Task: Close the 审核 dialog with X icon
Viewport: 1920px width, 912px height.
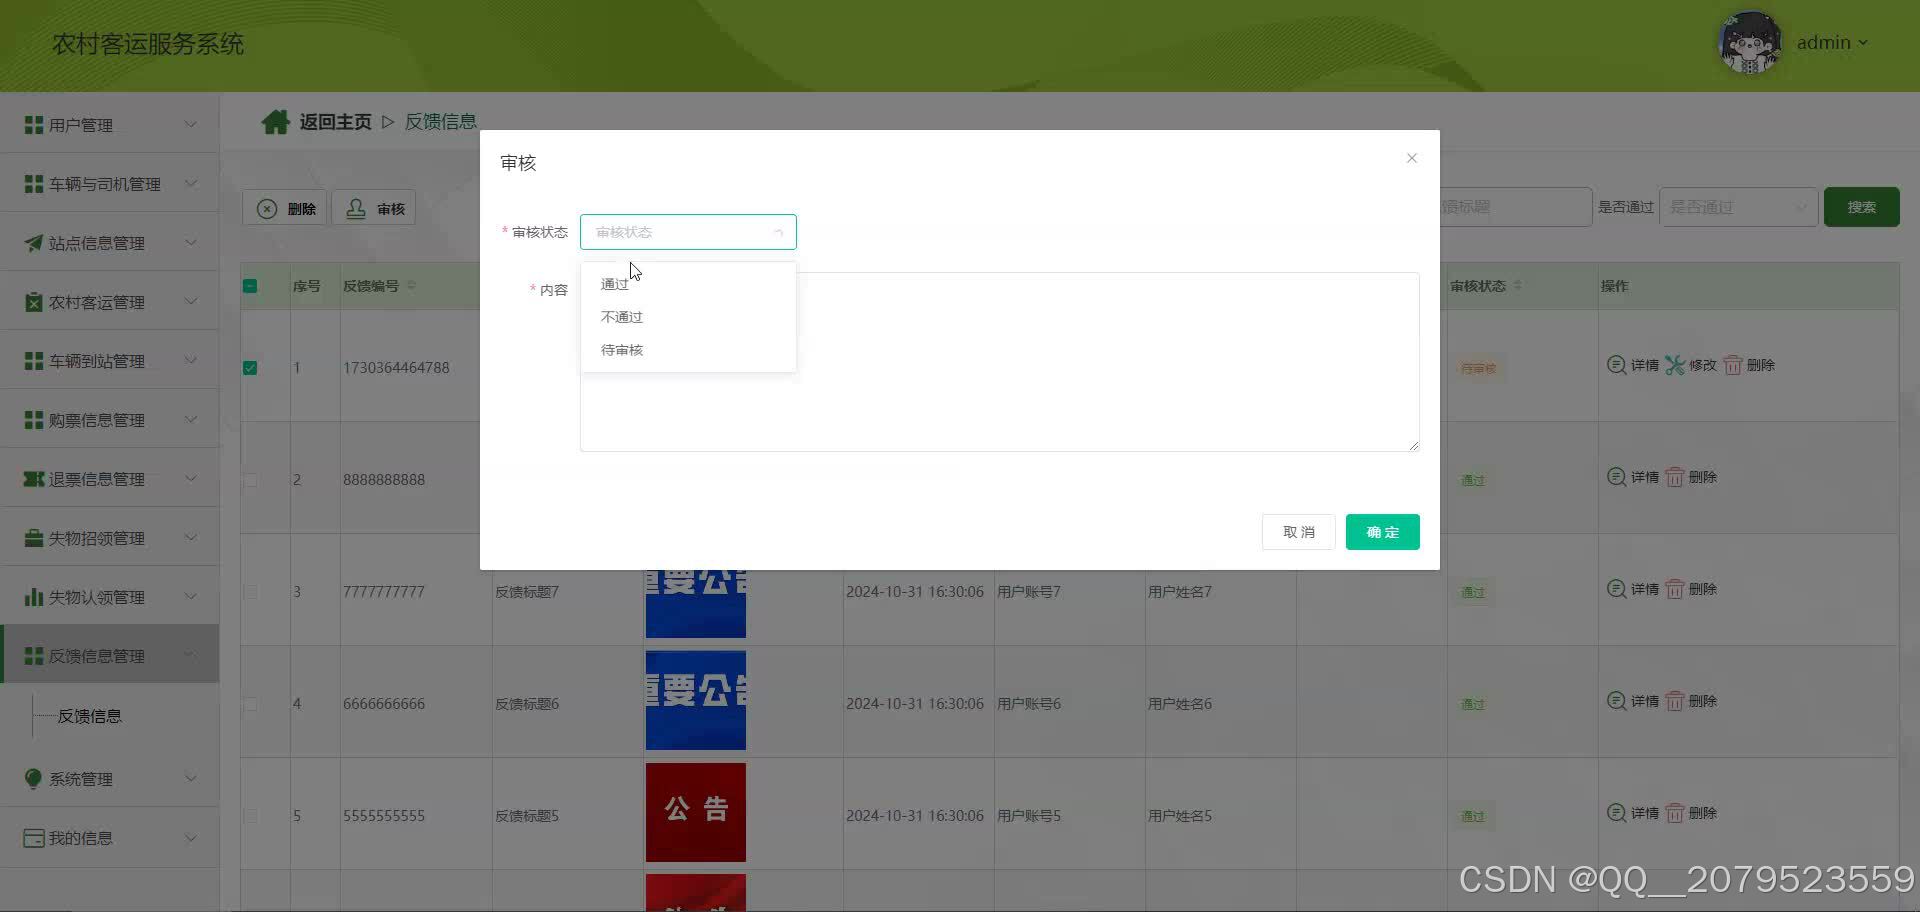Action: pyautogui.click(x=1411, y=158)
